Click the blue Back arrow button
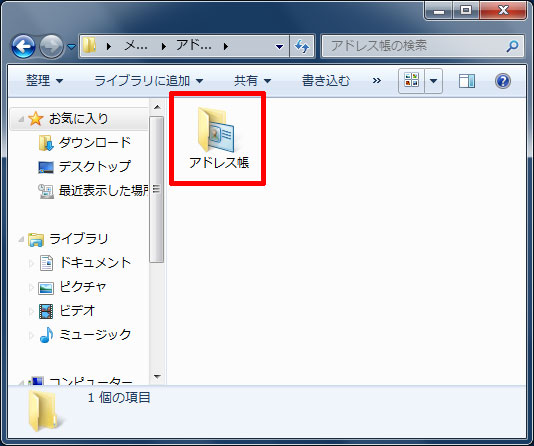This screenshot has height=446, width=534. (x=23, y=46)
